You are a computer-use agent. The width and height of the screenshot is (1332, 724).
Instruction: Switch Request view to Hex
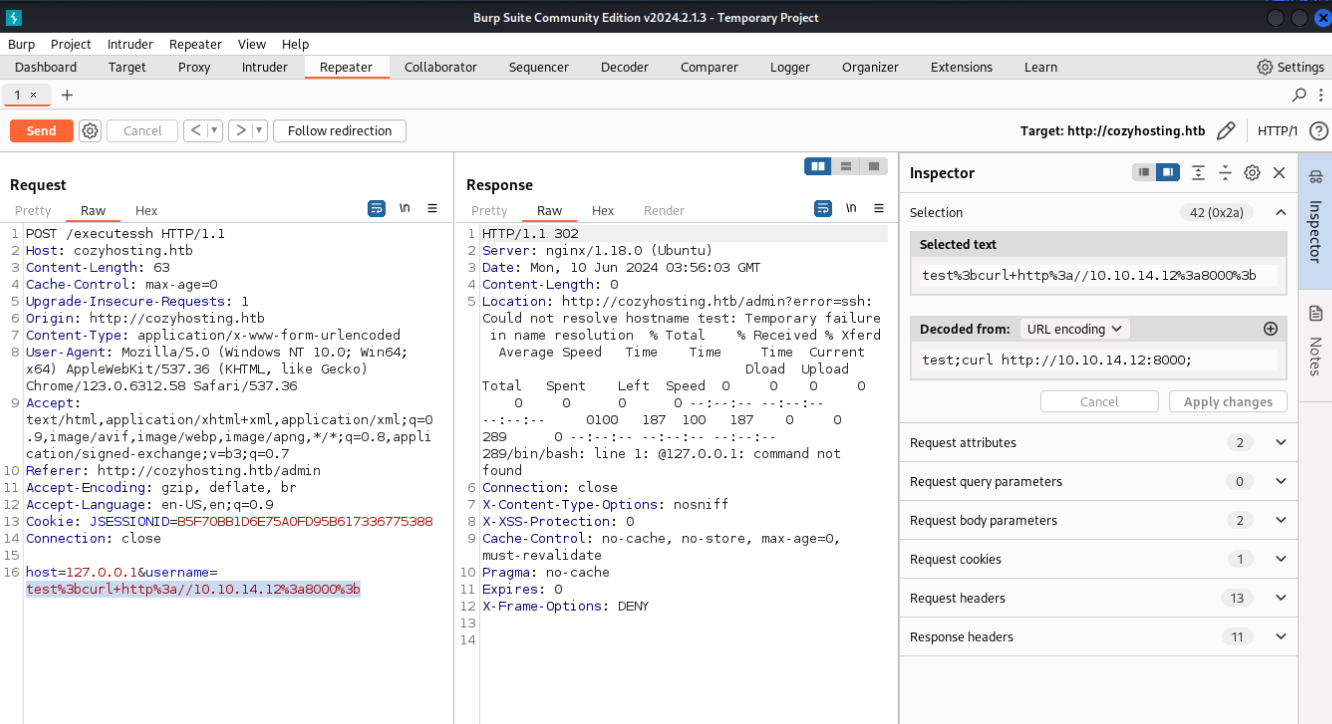click(147, 210)
